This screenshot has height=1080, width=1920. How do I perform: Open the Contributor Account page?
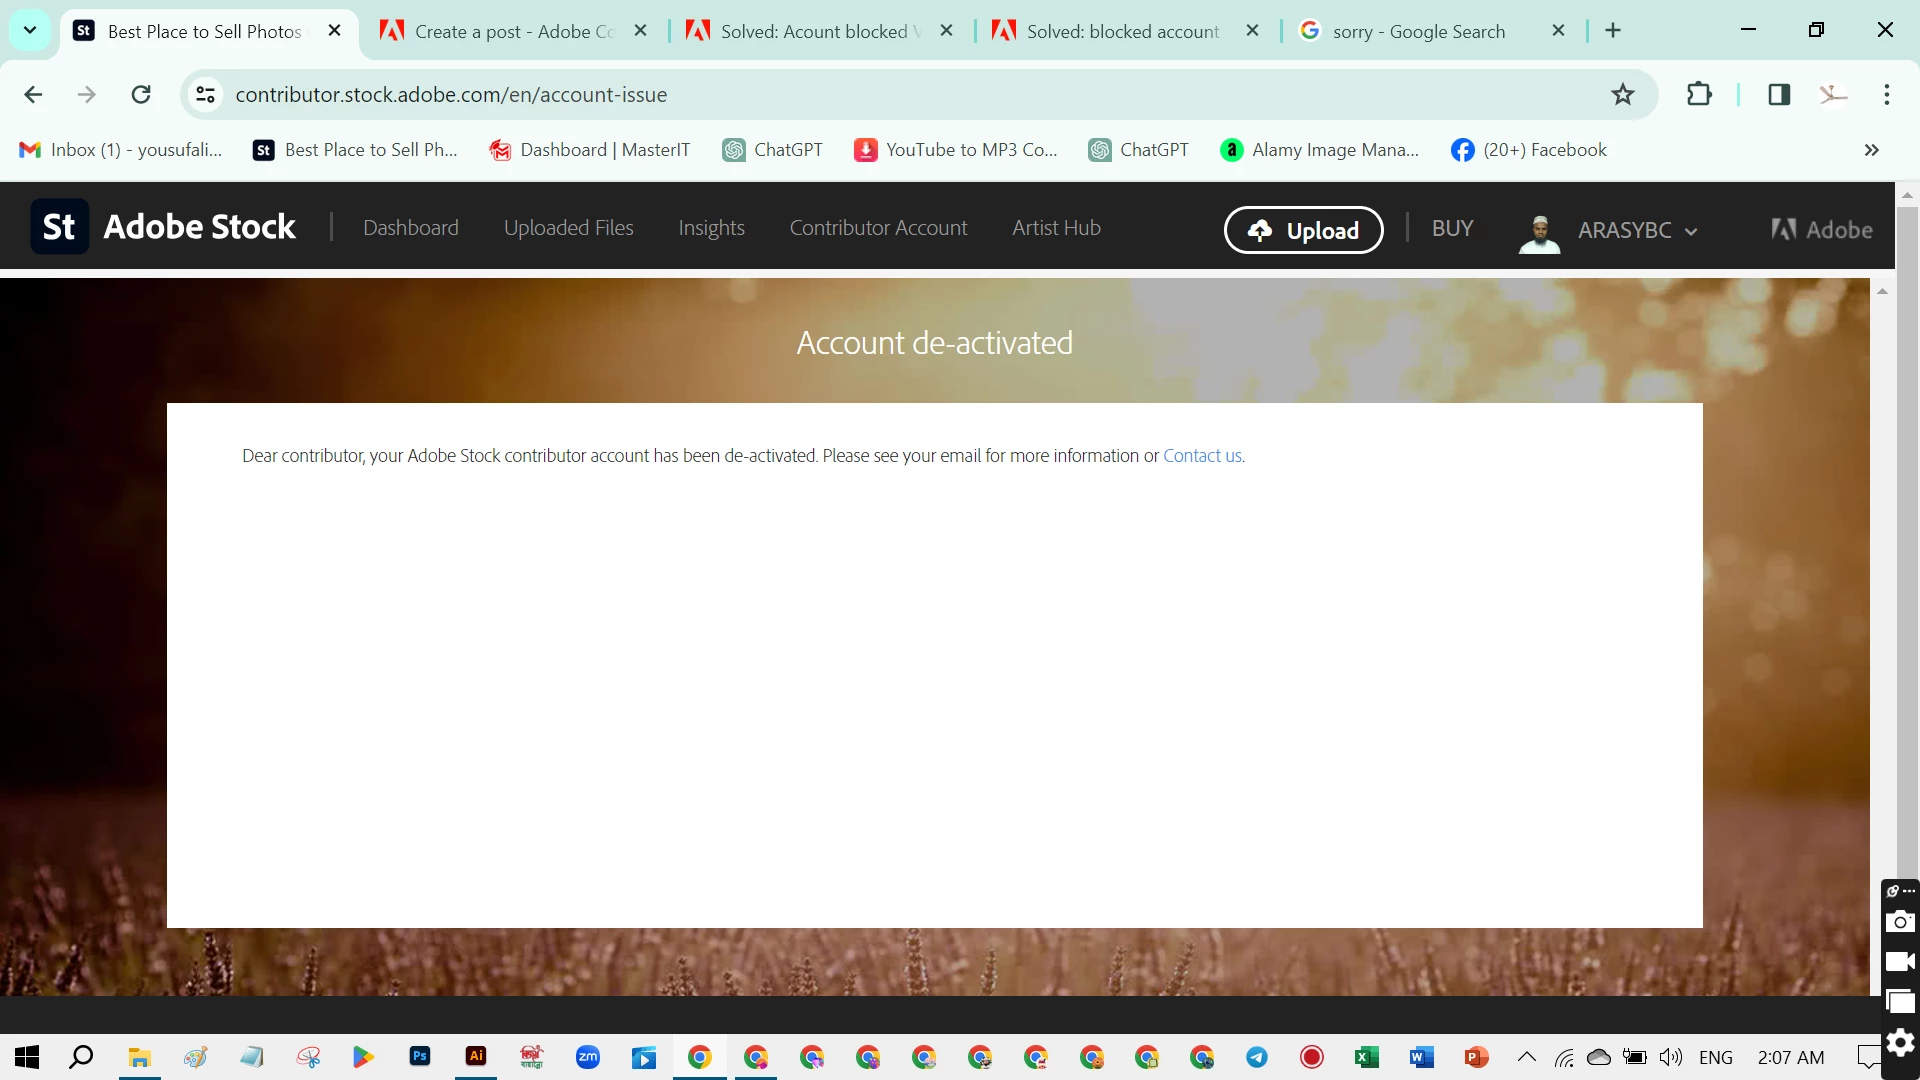pos(878,228)
